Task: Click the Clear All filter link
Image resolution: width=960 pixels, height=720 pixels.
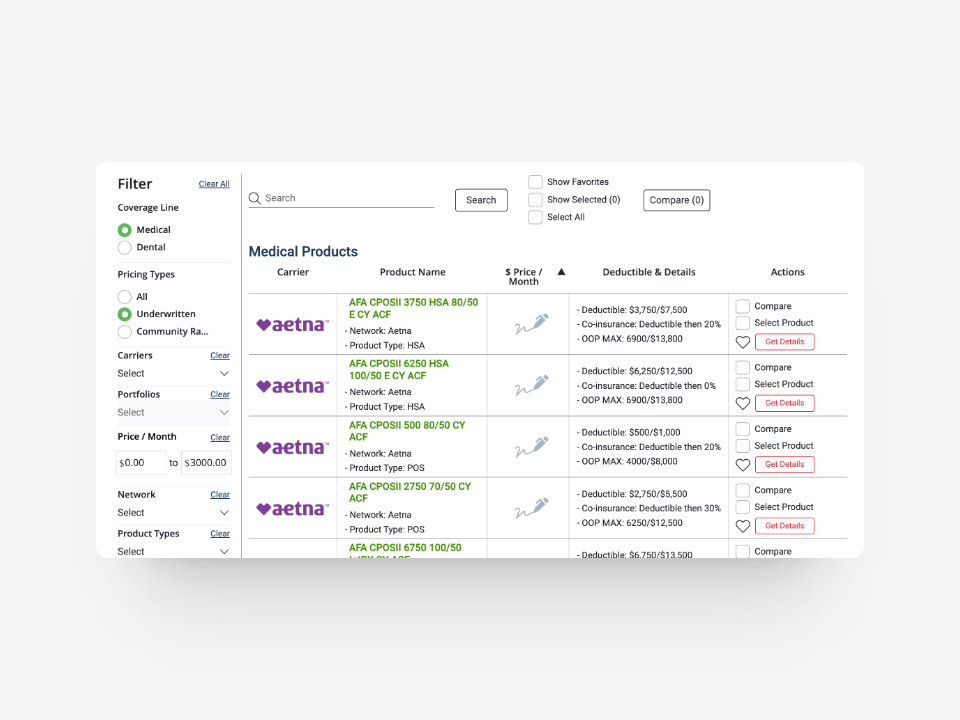Action: (x=214, y=184)
